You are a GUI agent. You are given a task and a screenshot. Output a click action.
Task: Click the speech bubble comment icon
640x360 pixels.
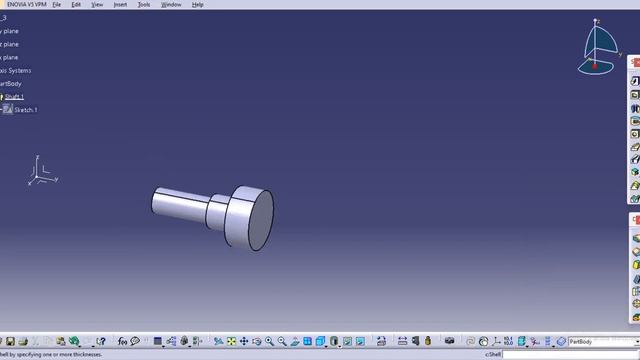[135, 341]
